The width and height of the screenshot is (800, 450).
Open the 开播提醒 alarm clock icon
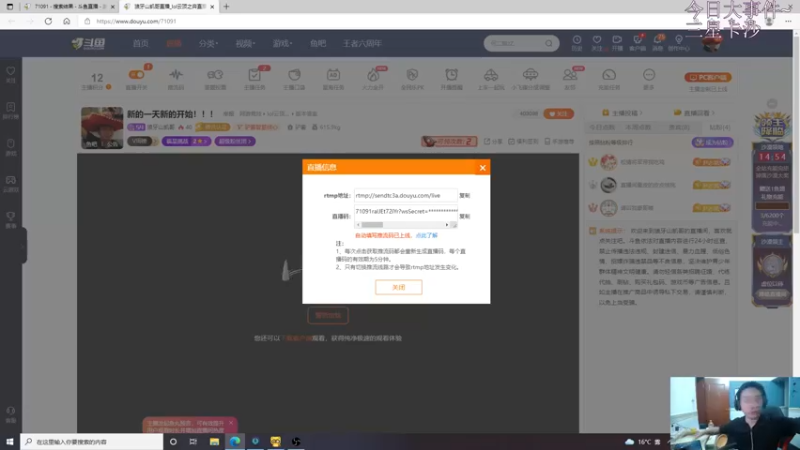[452, 75]
